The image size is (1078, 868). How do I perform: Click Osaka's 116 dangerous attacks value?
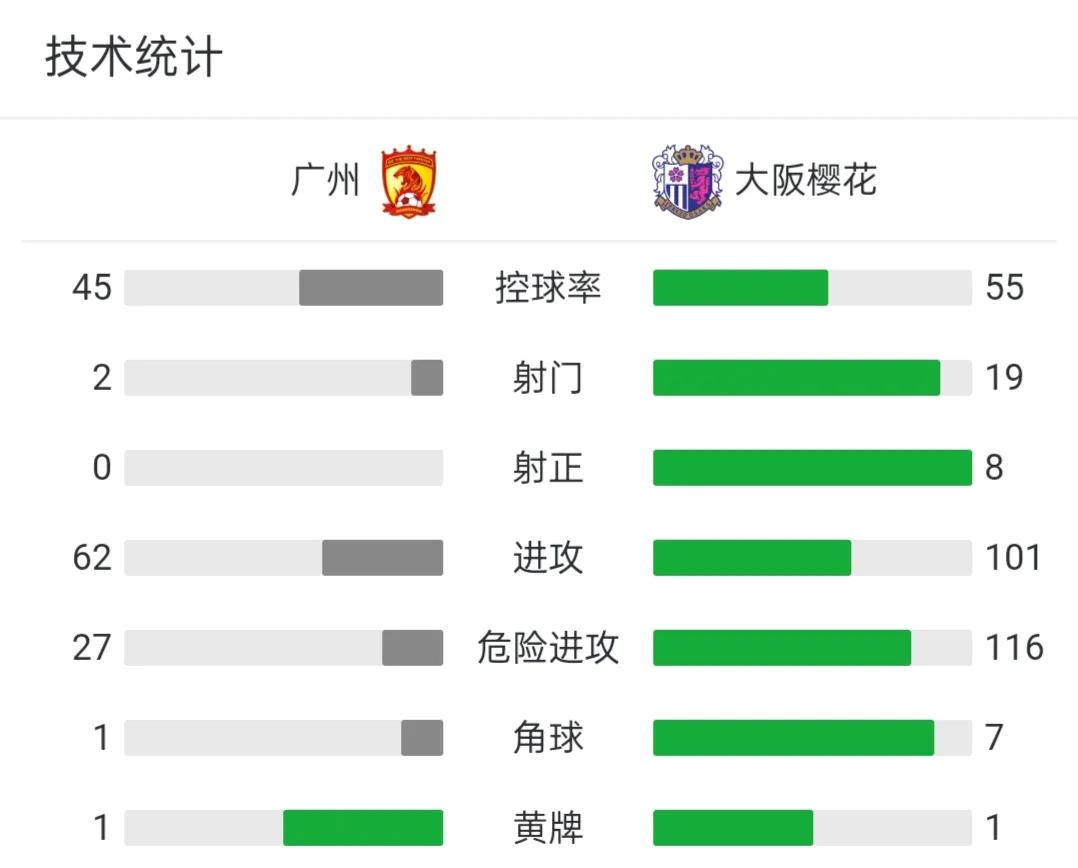coord(1014,648)
